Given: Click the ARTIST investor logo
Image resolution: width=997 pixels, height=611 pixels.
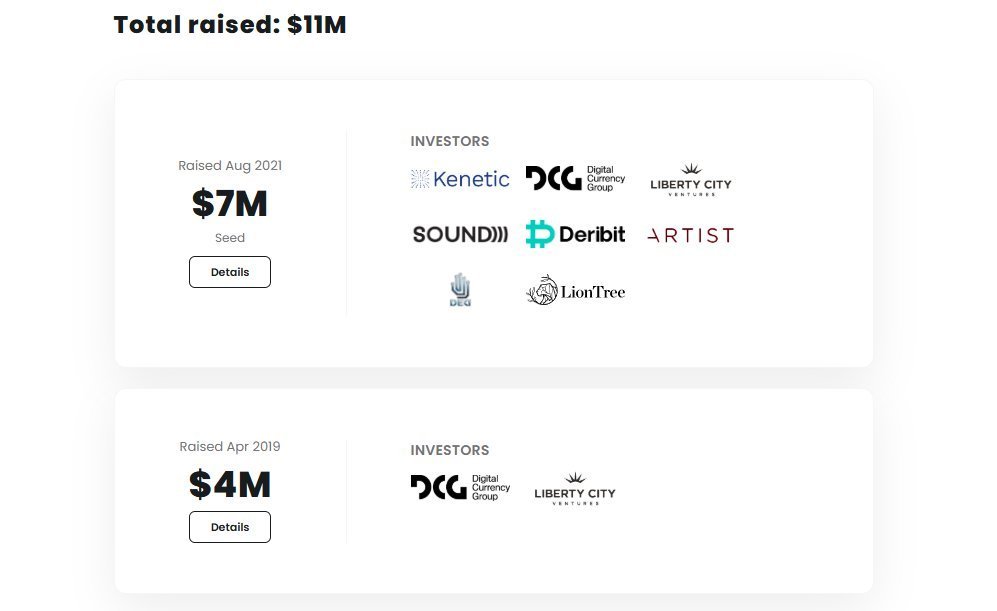Looking at the screenshot, I should [x=691, y=235].
